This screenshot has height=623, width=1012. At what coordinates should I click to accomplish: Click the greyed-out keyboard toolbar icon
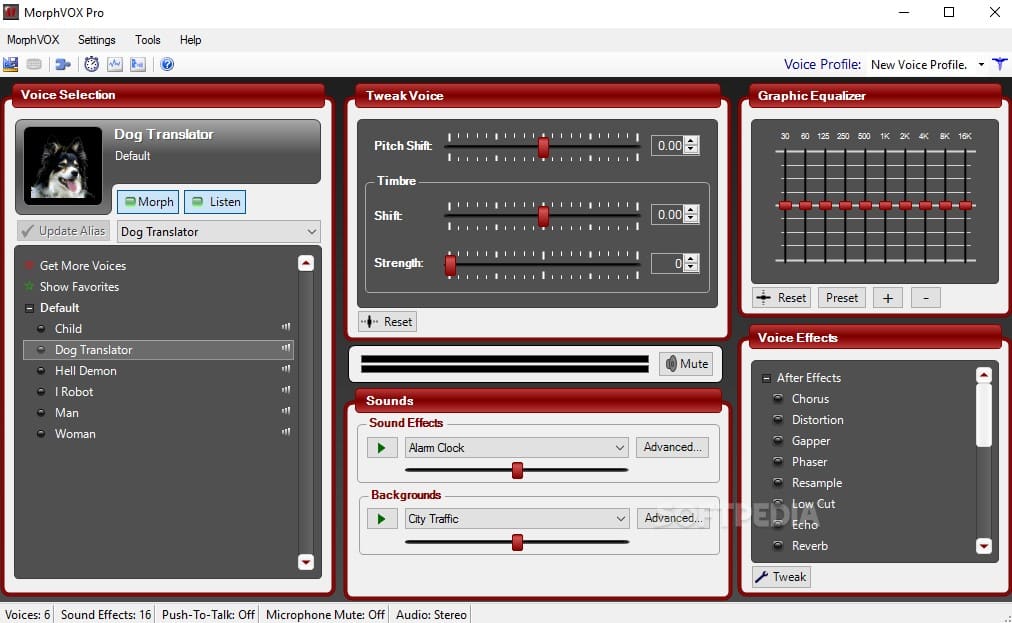pyautogui.click(x=34, y=64)
